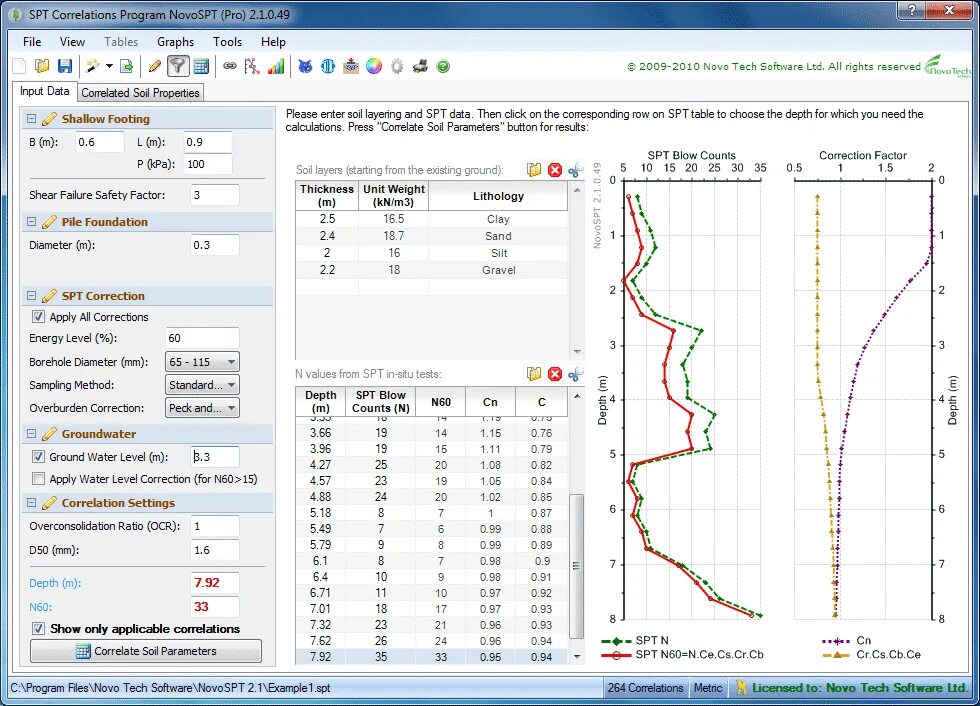Click the Open file folder toolbar icon
Image resolution: width=980 pixels, height=706 pixels.
pos(42,66)
